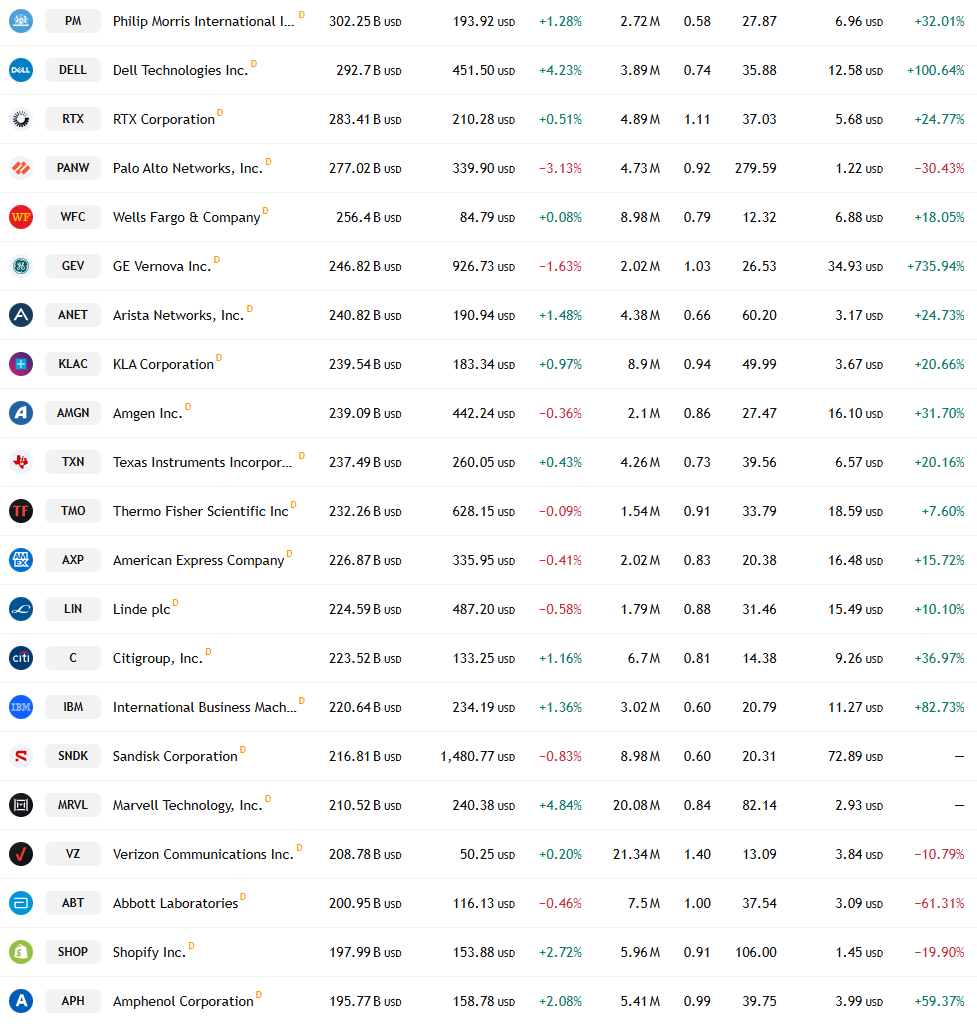
Task: Open the VZ ticker badge
Action: [x=73, y=854]
